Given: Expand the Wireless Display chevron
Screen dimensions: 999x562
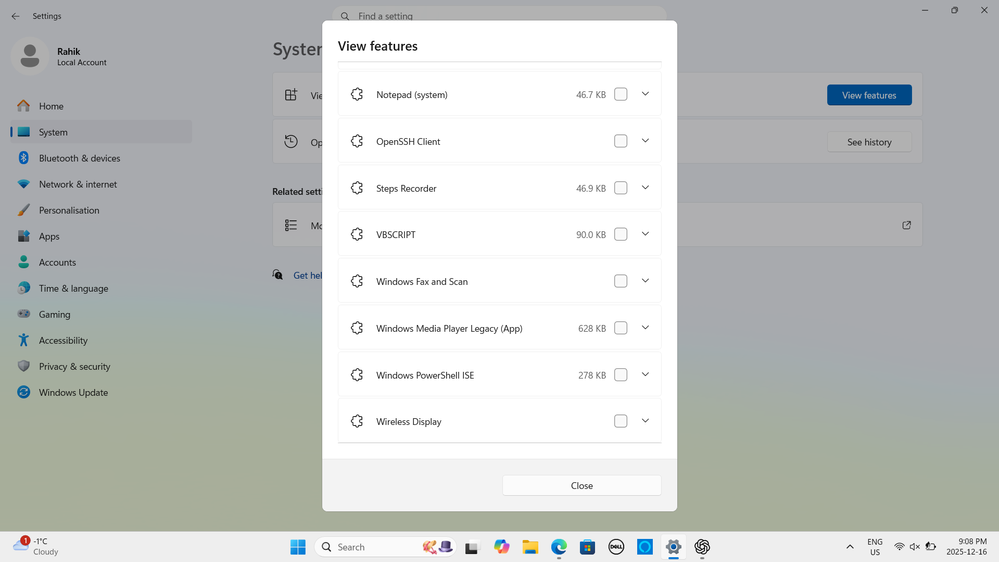Looking at the screenshot, I should 645,421.
